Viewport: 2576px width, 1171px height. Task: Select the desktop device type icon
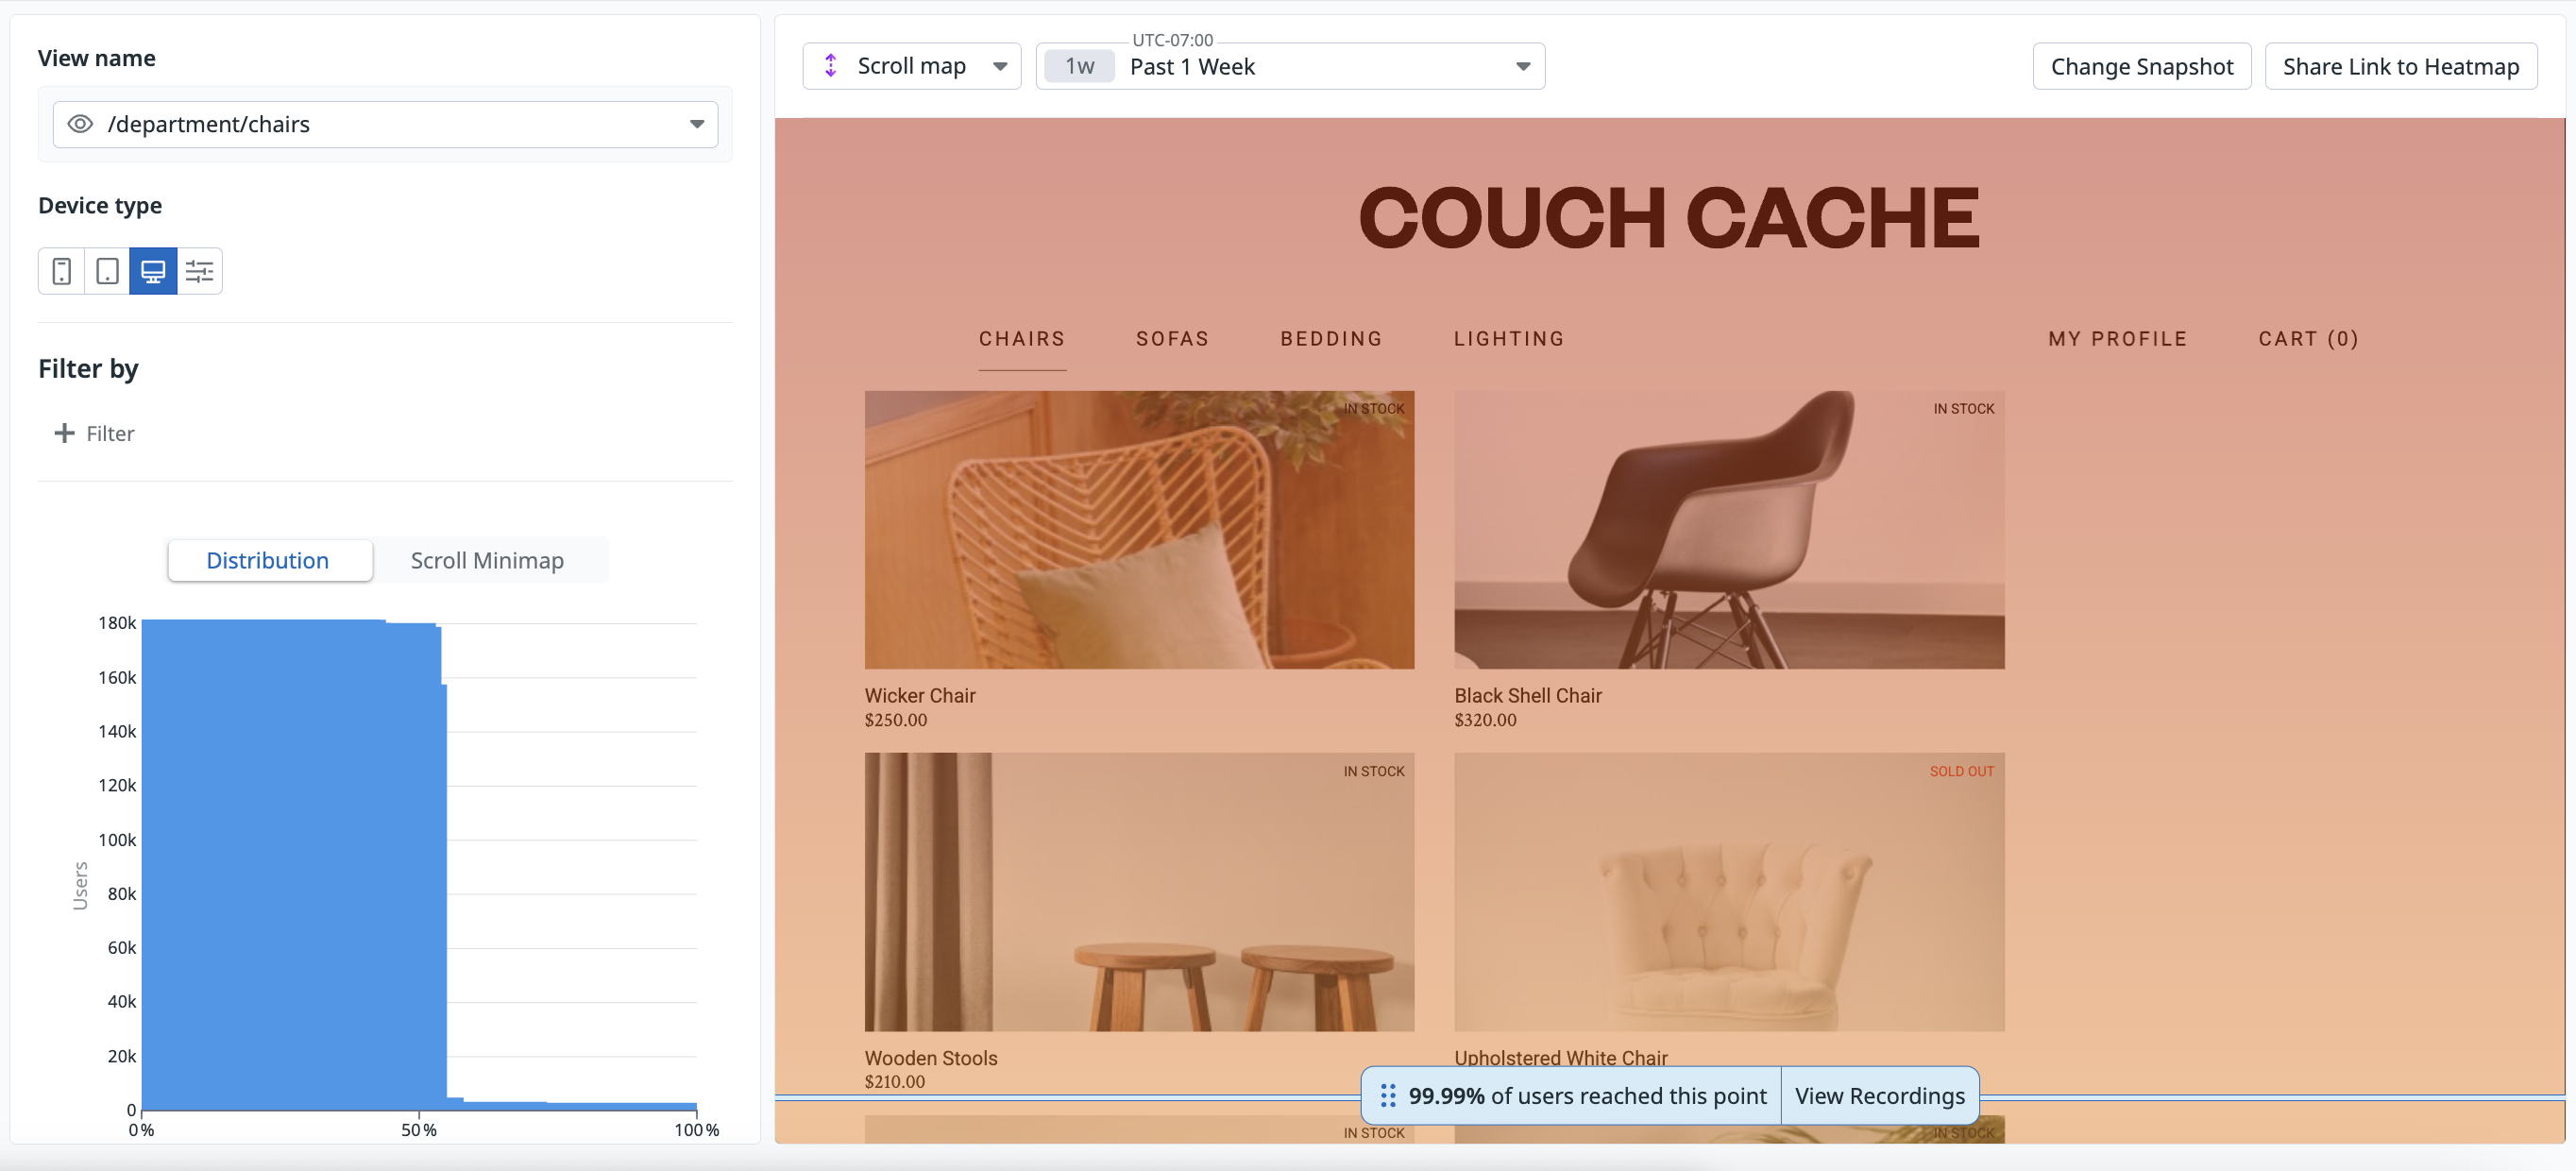pos(153,271)
